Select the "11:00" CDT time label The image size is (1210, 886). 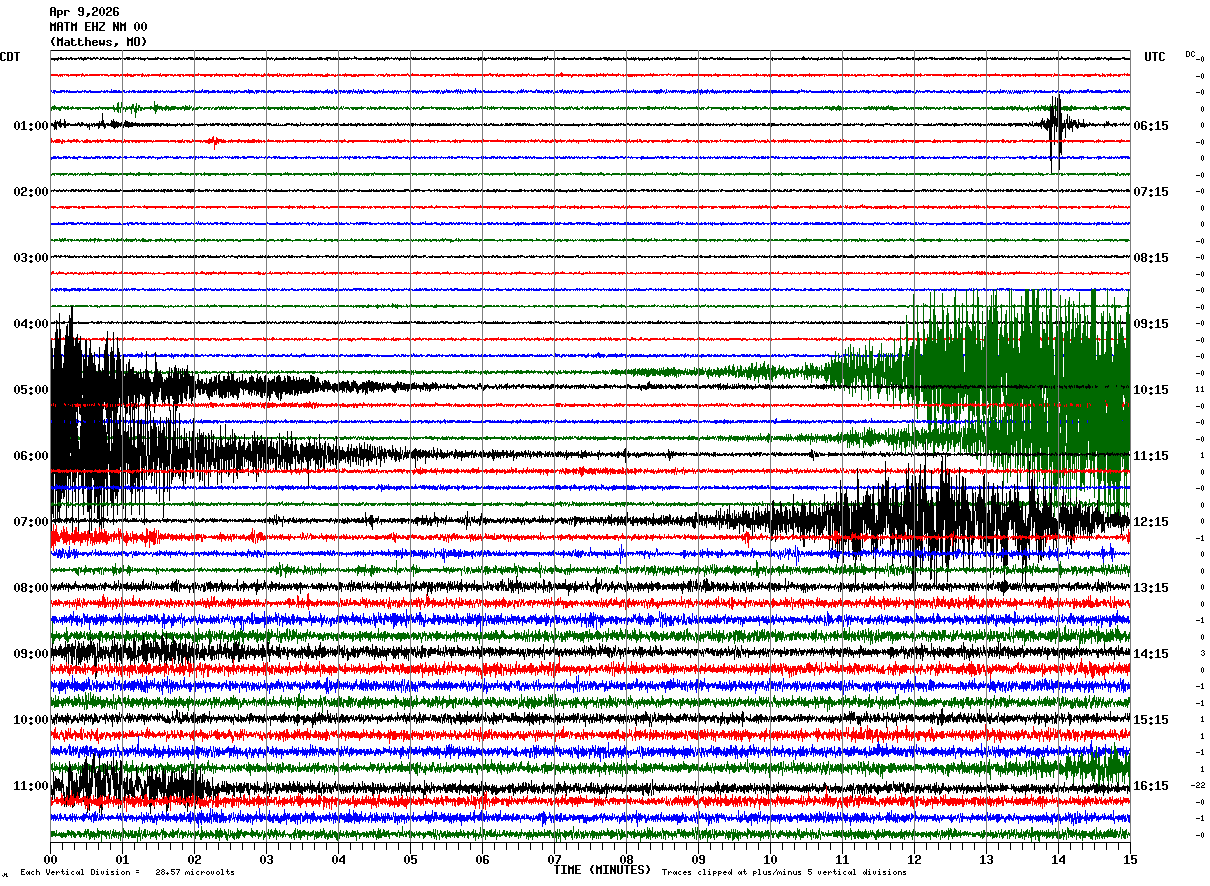pos(31,786)
